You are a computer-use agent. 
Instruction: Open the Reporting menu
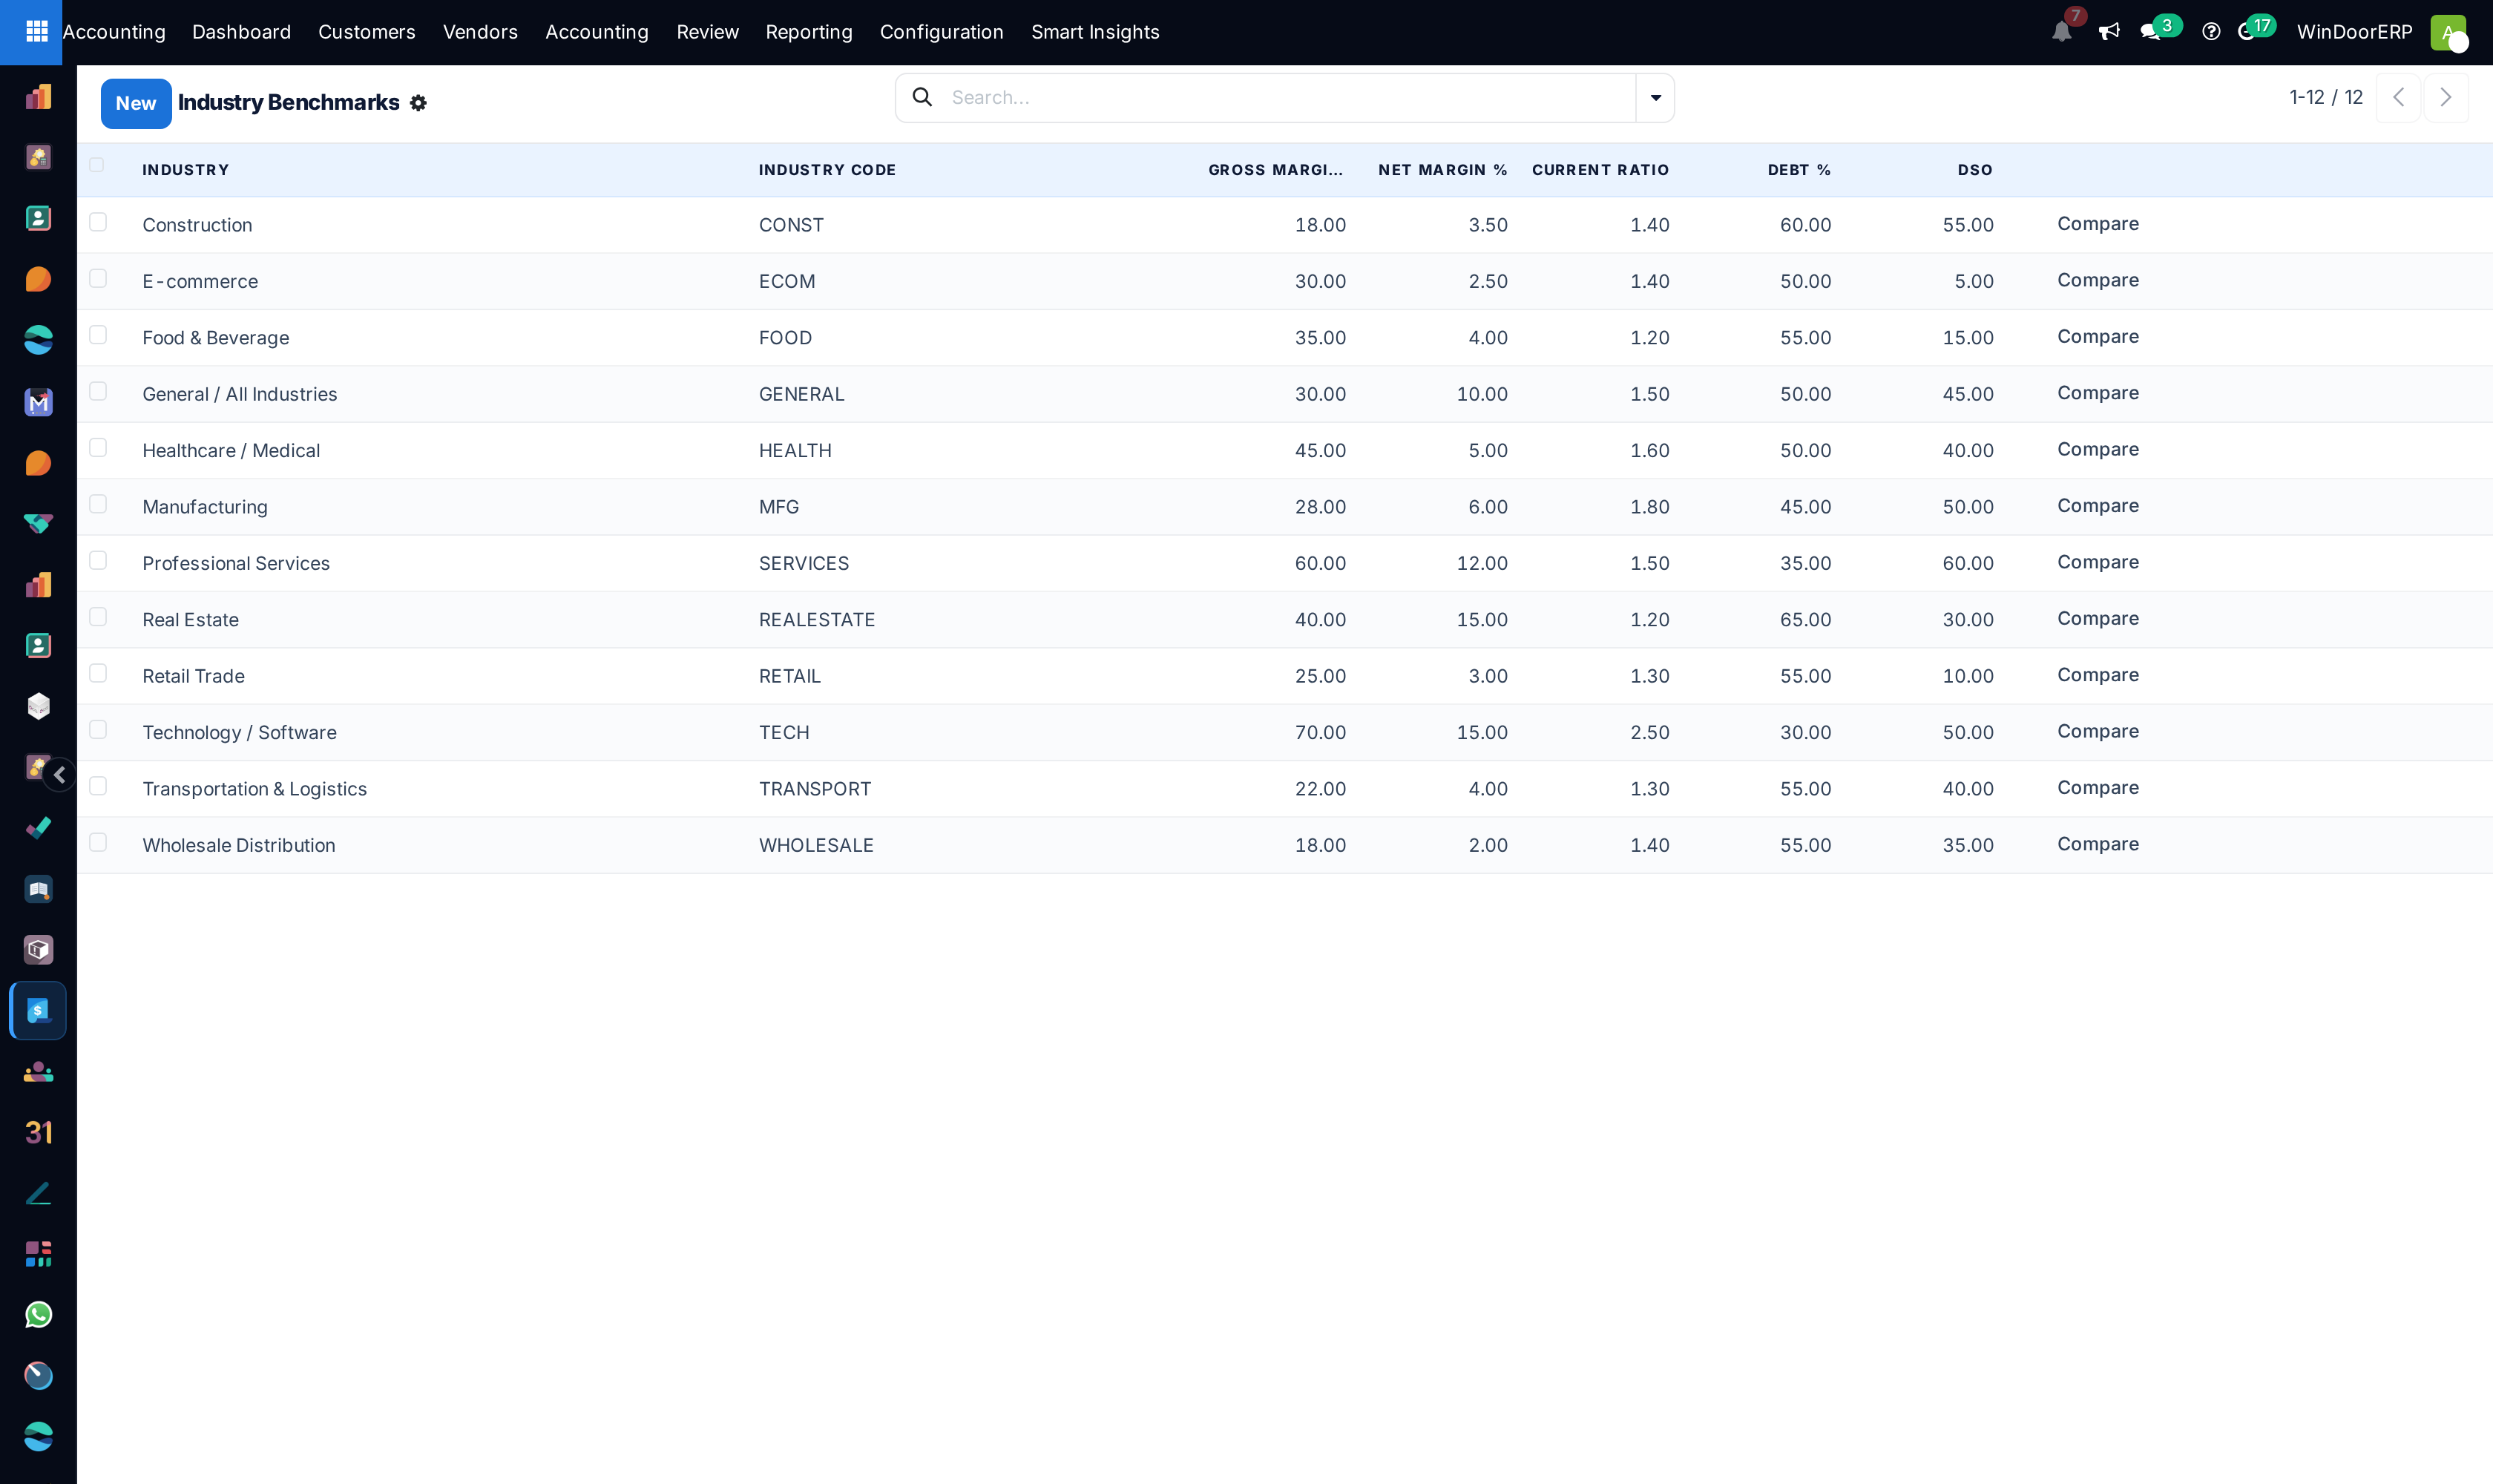click(x=809, y=32)
